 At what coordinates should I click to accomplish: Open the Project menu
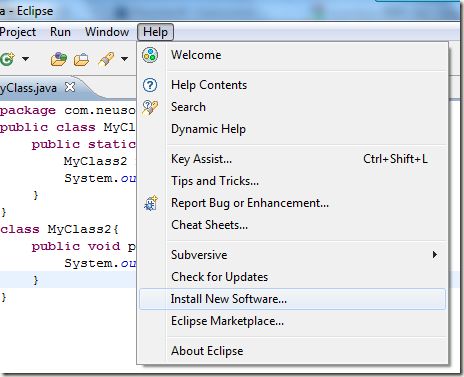[x=18, y=32]
